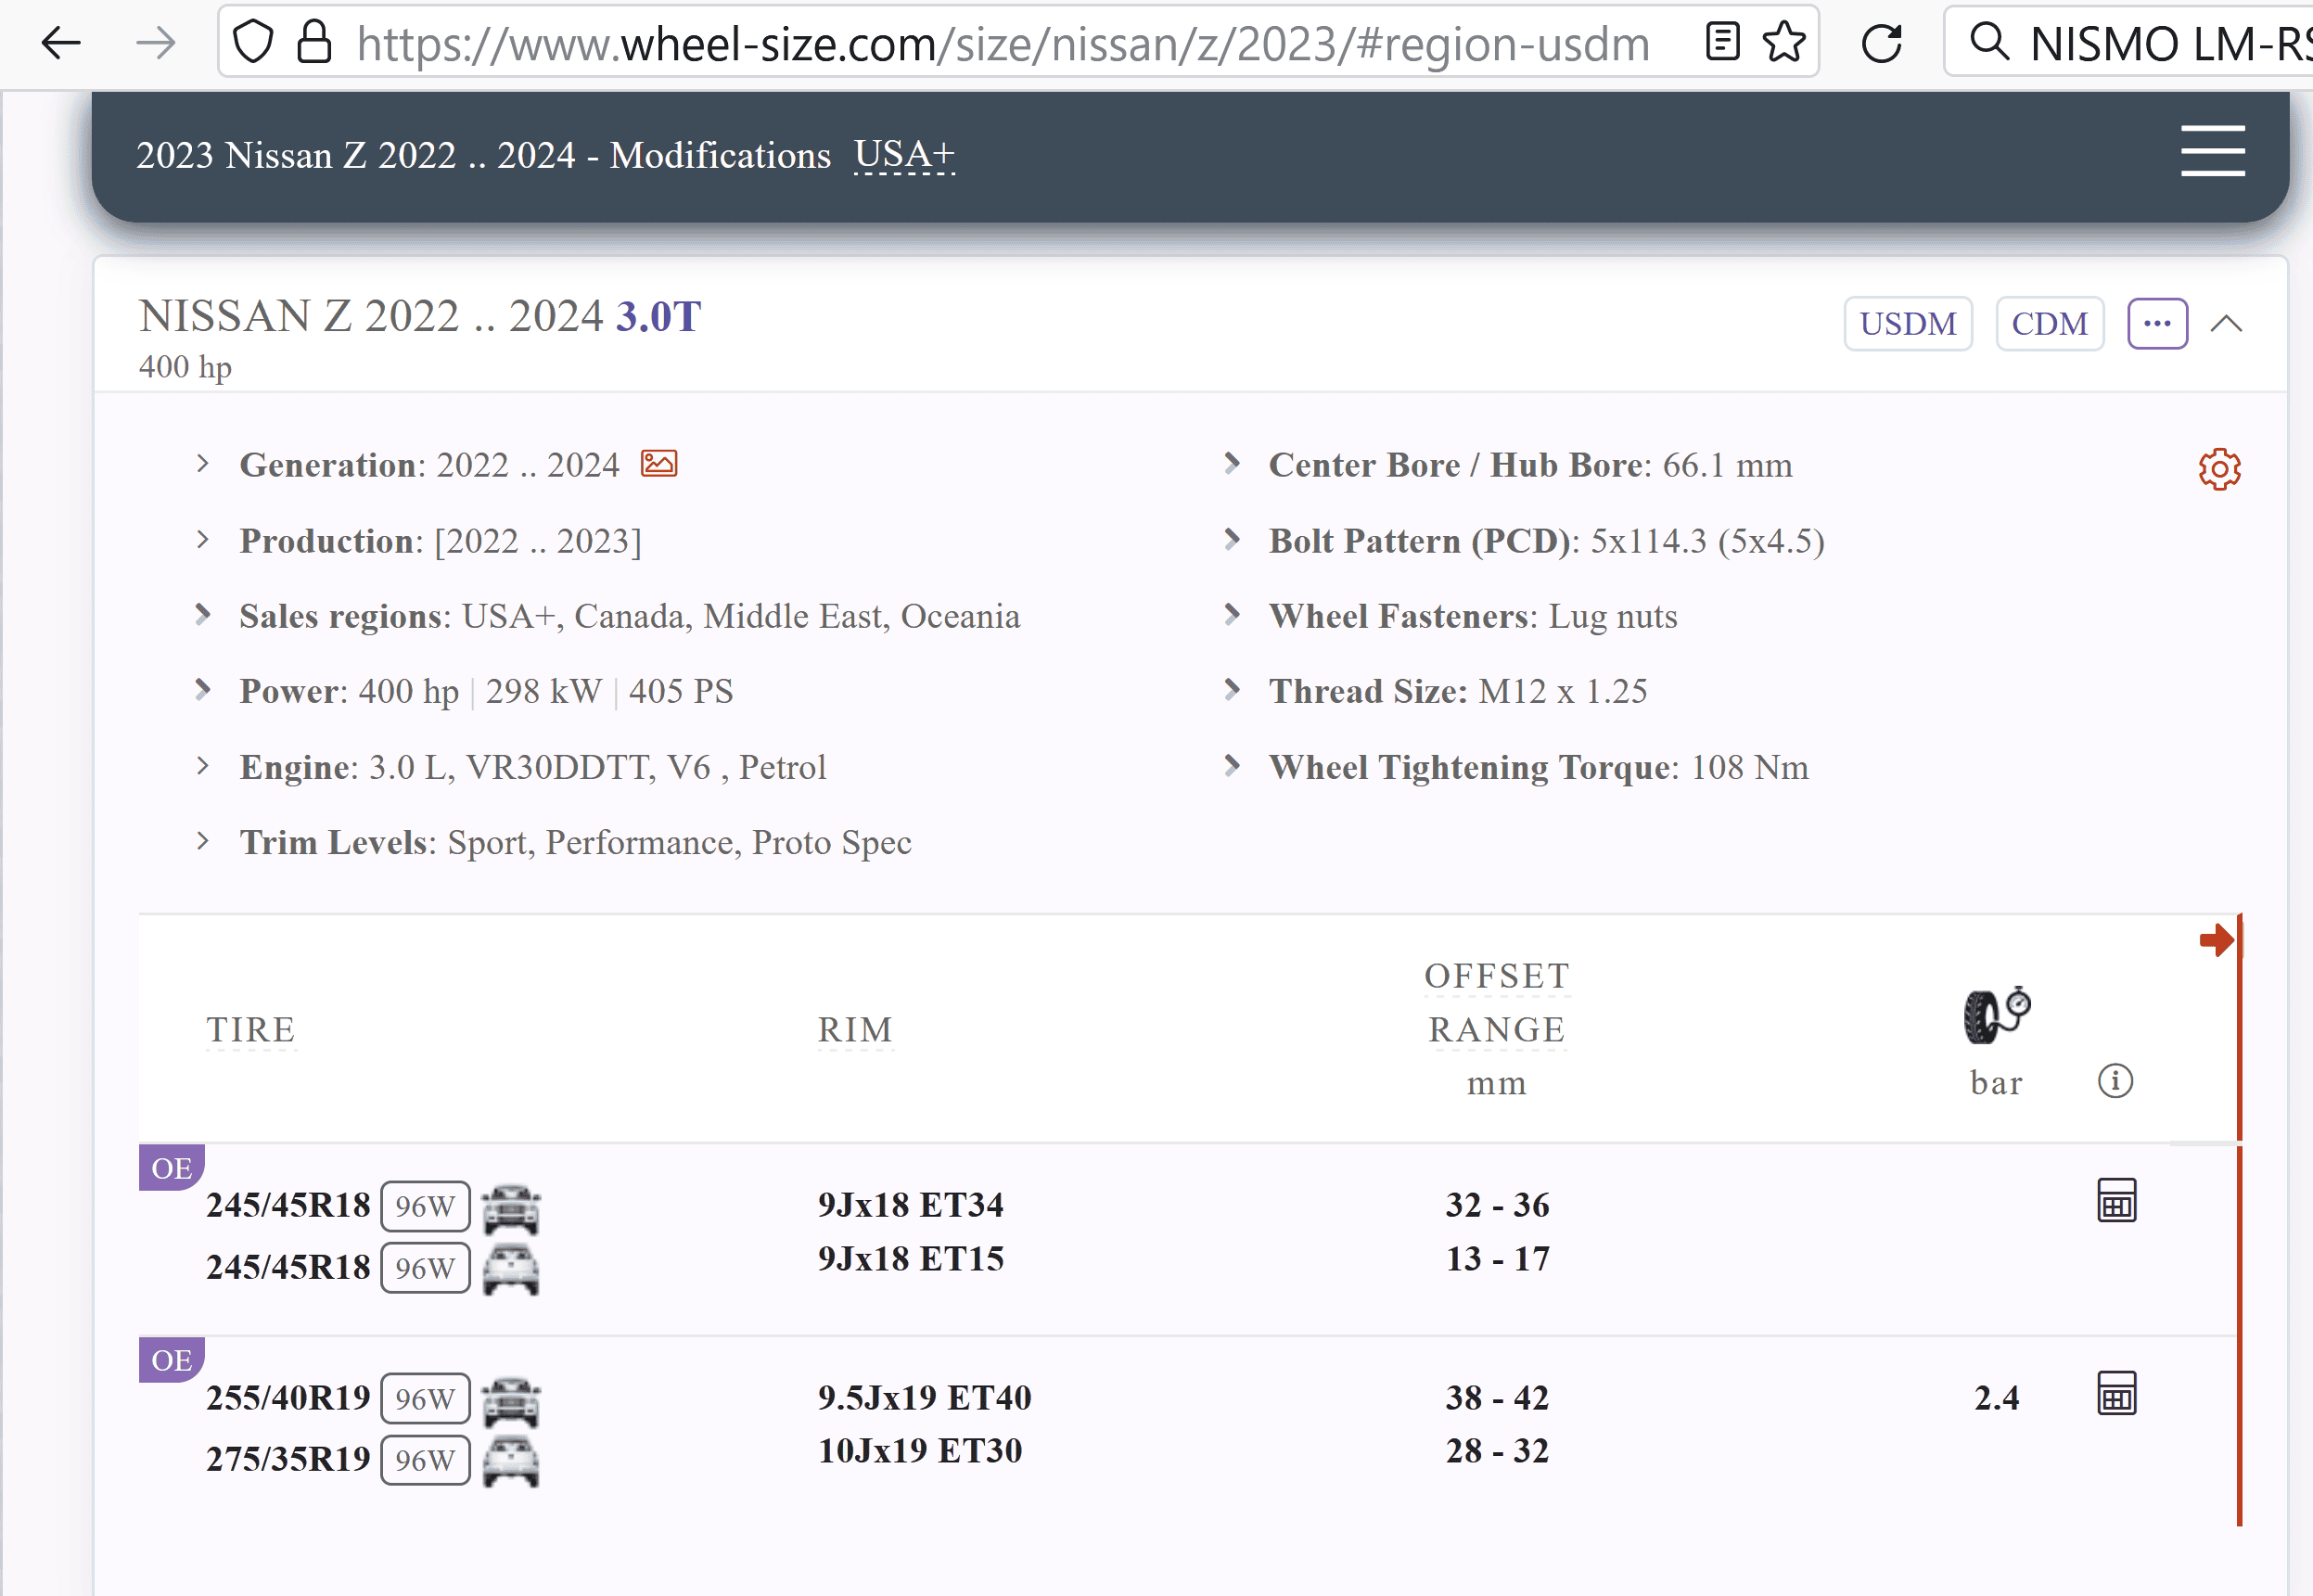The image size is (2313, 1596).
Task: Click the tire pressure gauge icon
Action: pyautogui.click(x=1996, y=1015)
